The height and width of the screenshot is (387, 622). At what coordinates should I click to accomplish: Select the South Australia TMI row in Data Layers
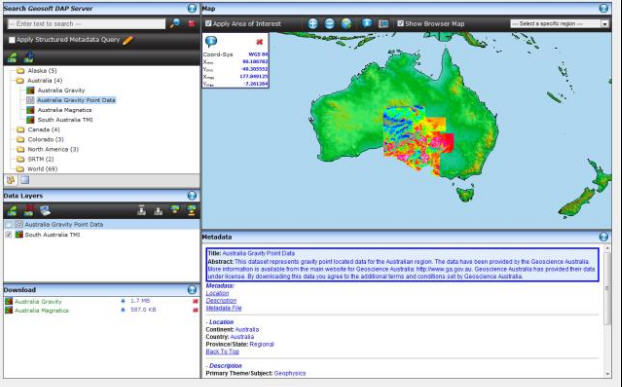pos(102,235)
